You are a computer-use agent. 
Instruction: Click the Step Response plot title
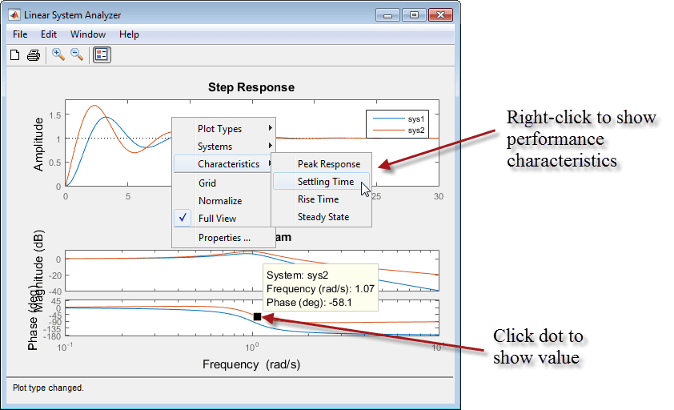(x=251, y=87)
